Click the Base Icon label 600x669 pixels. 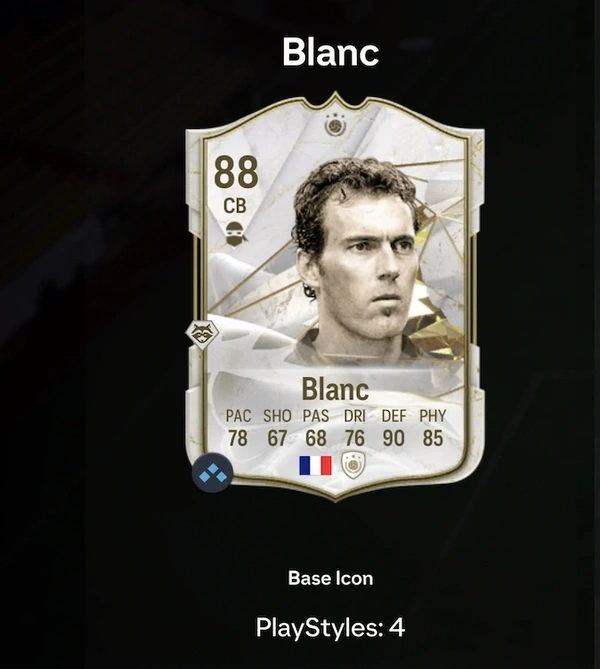330,578
